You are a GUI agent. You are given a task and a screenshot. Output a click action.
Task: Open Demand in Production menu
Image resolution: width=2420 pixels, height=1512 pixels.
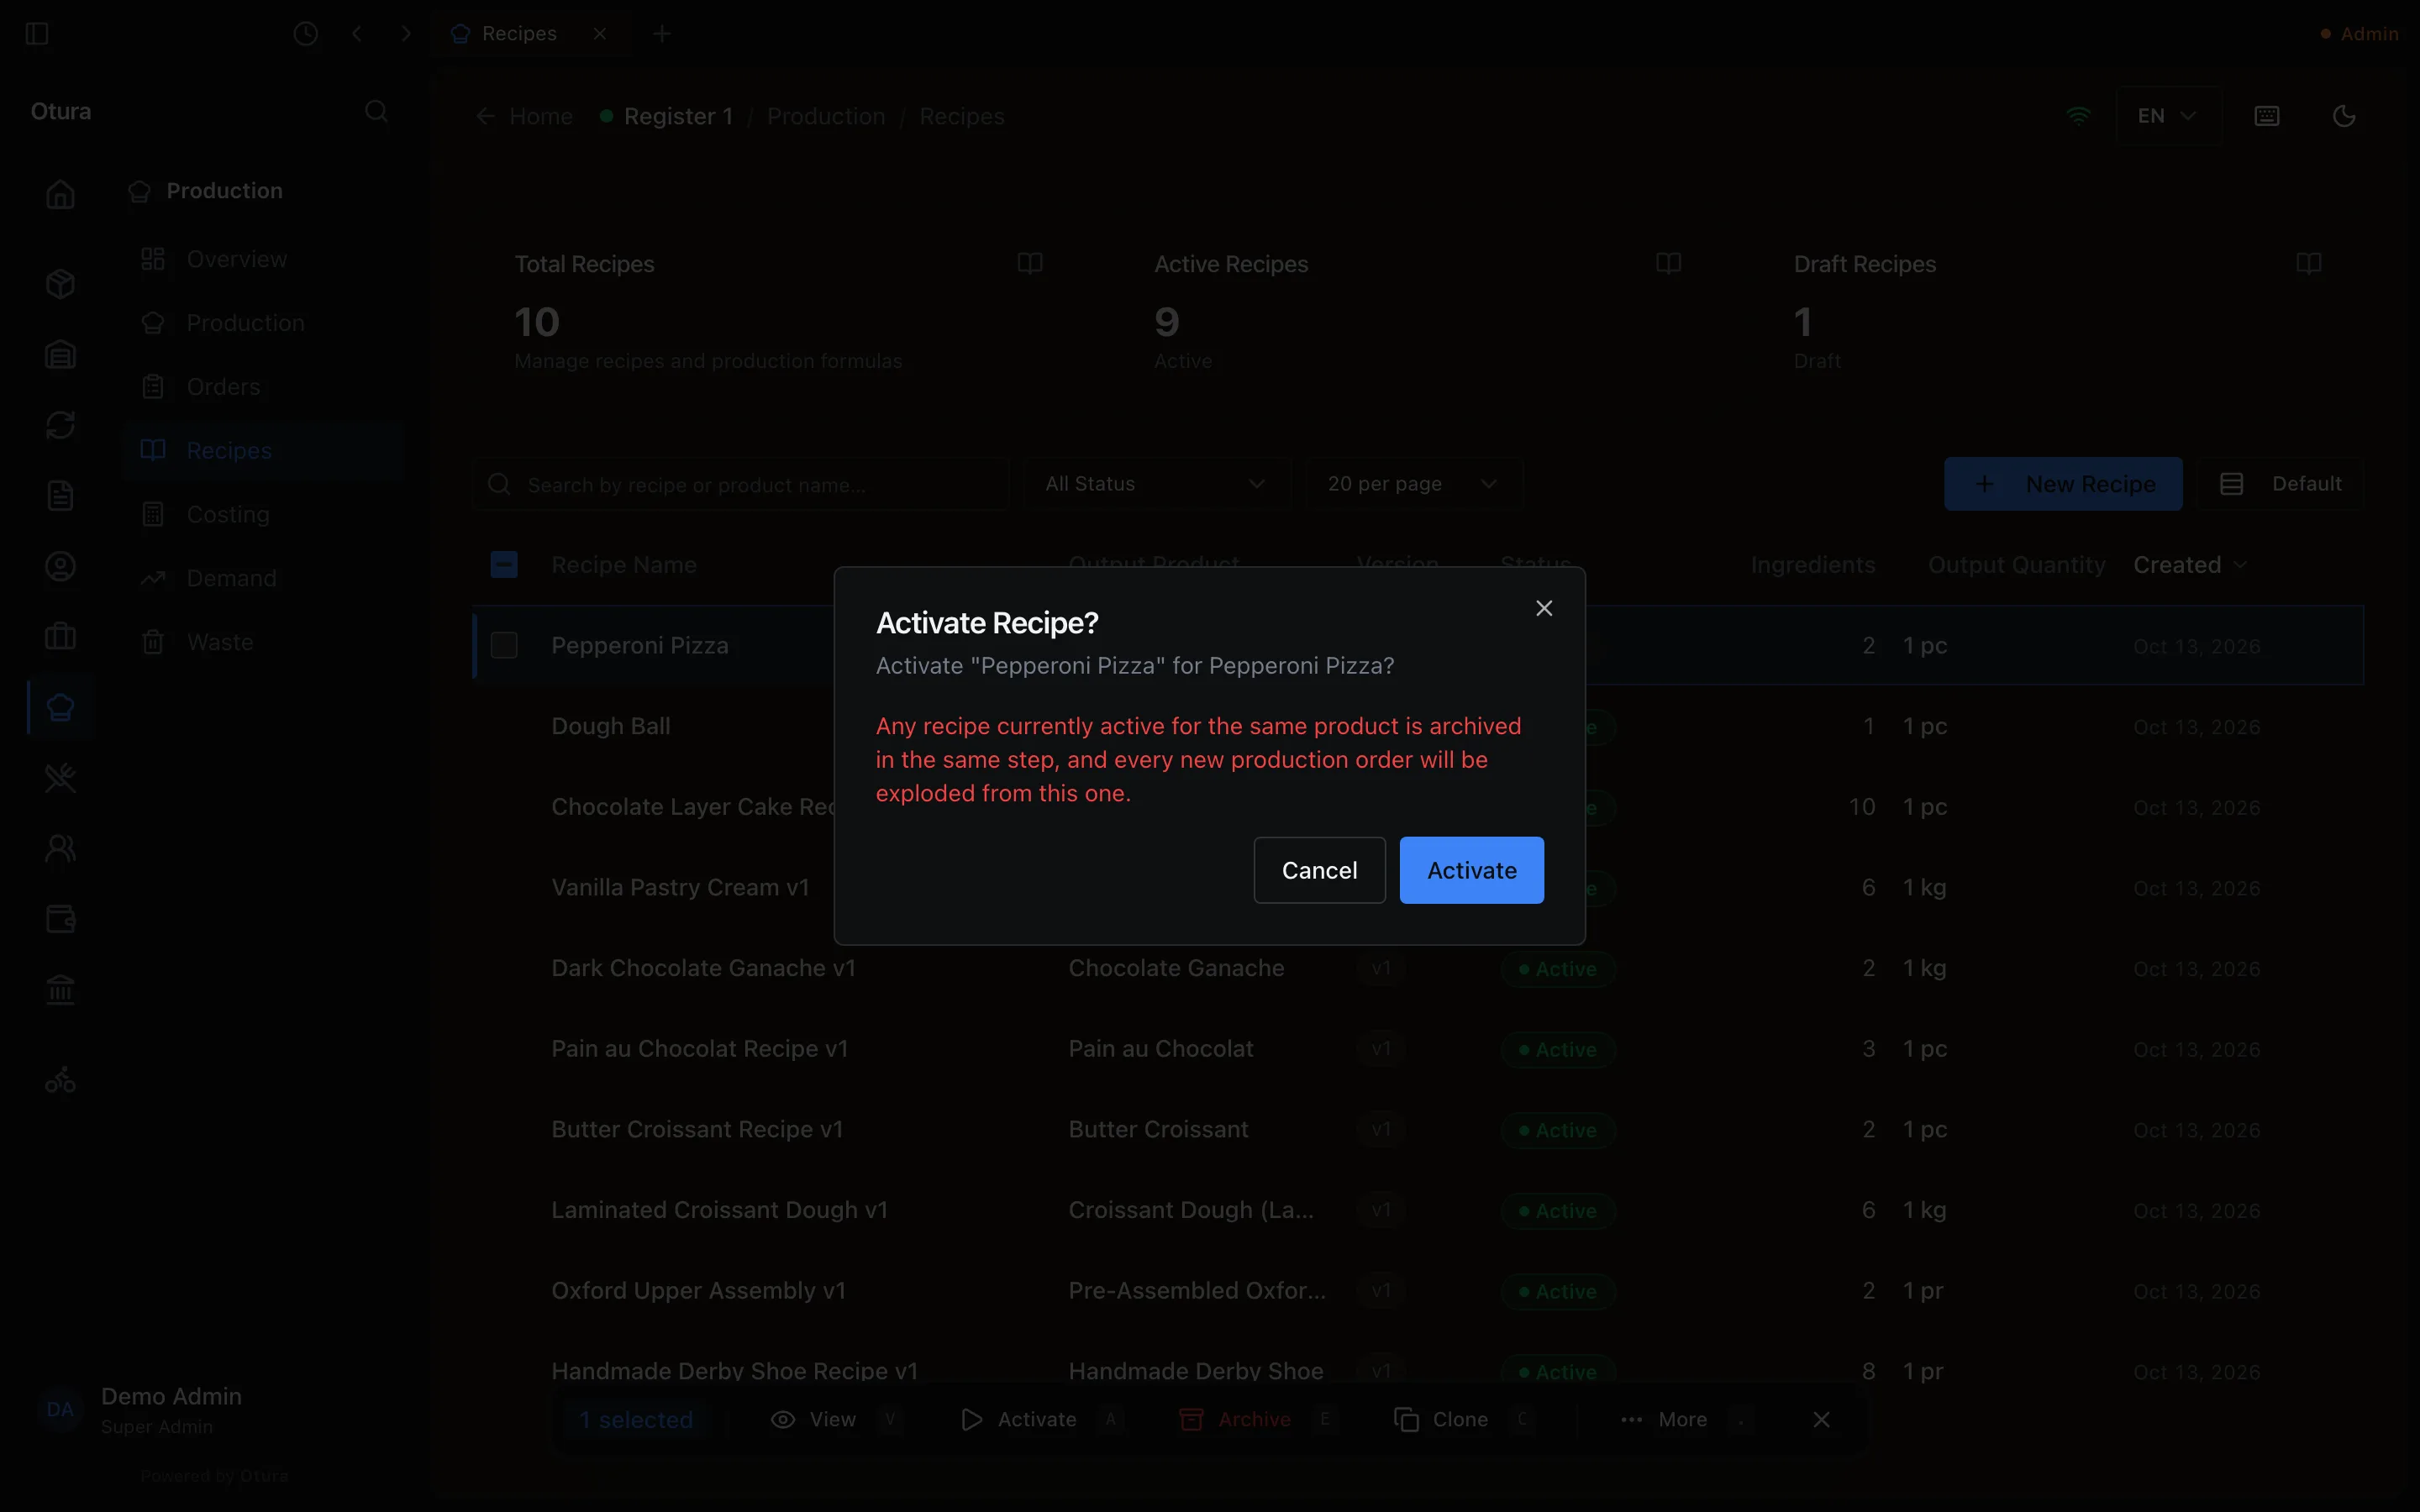tap(264, 578)
